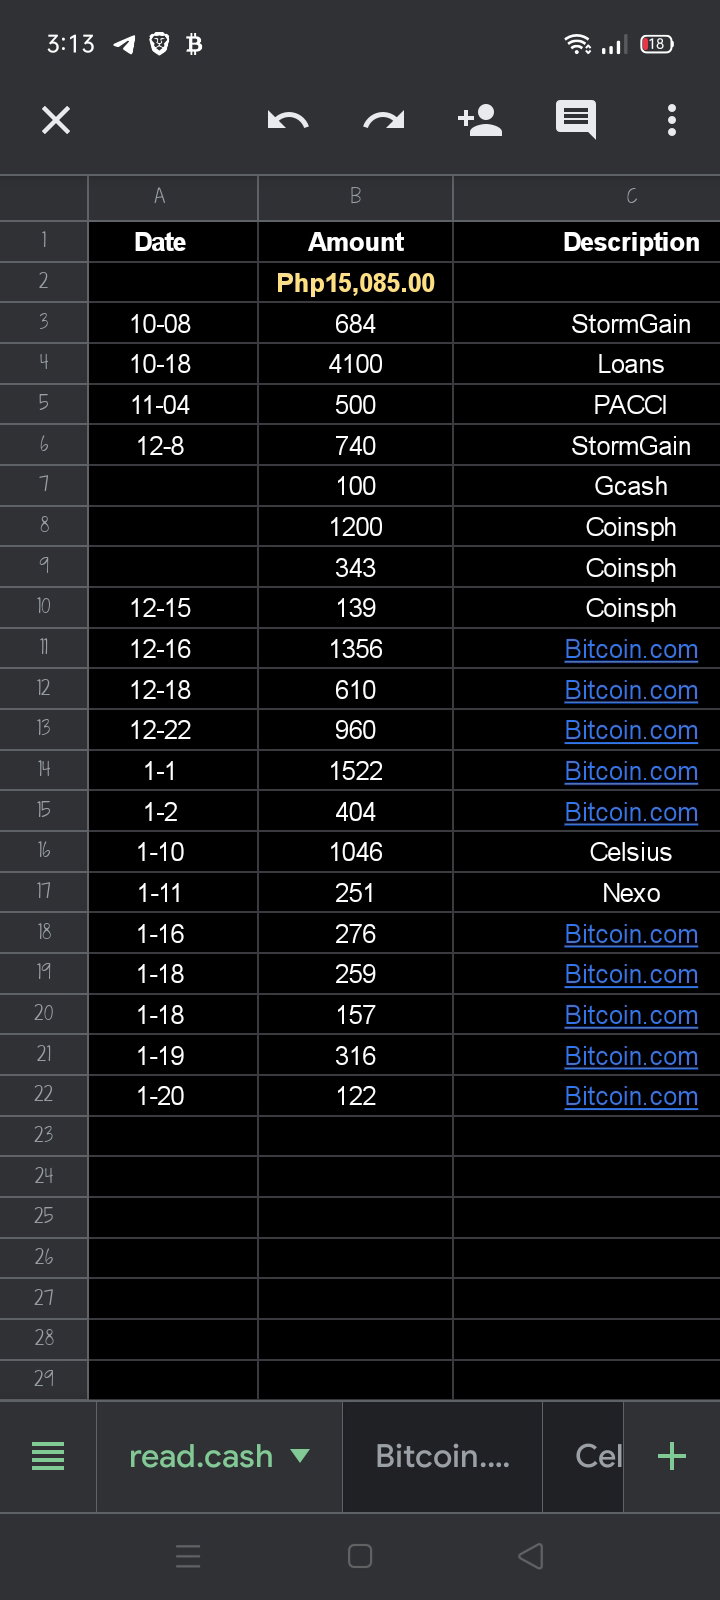Open the three-dot more options menu
The image size is (720, 1600).
pyautogui.click(x=672, y=120)
